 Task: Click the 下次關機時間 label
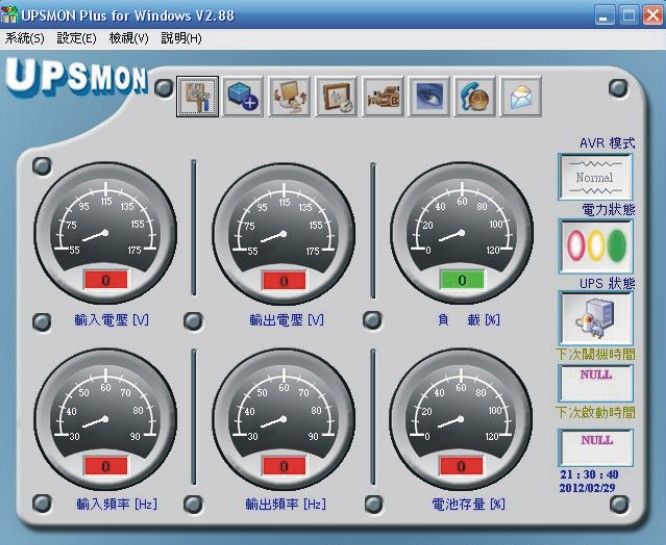595,354
